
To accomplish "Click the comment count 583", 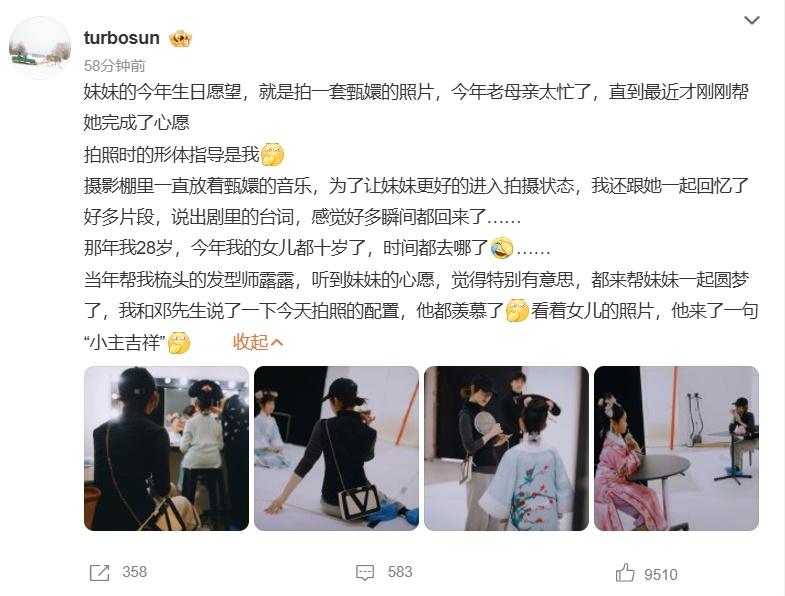I will pyautogui.click(x=400, y=572).
